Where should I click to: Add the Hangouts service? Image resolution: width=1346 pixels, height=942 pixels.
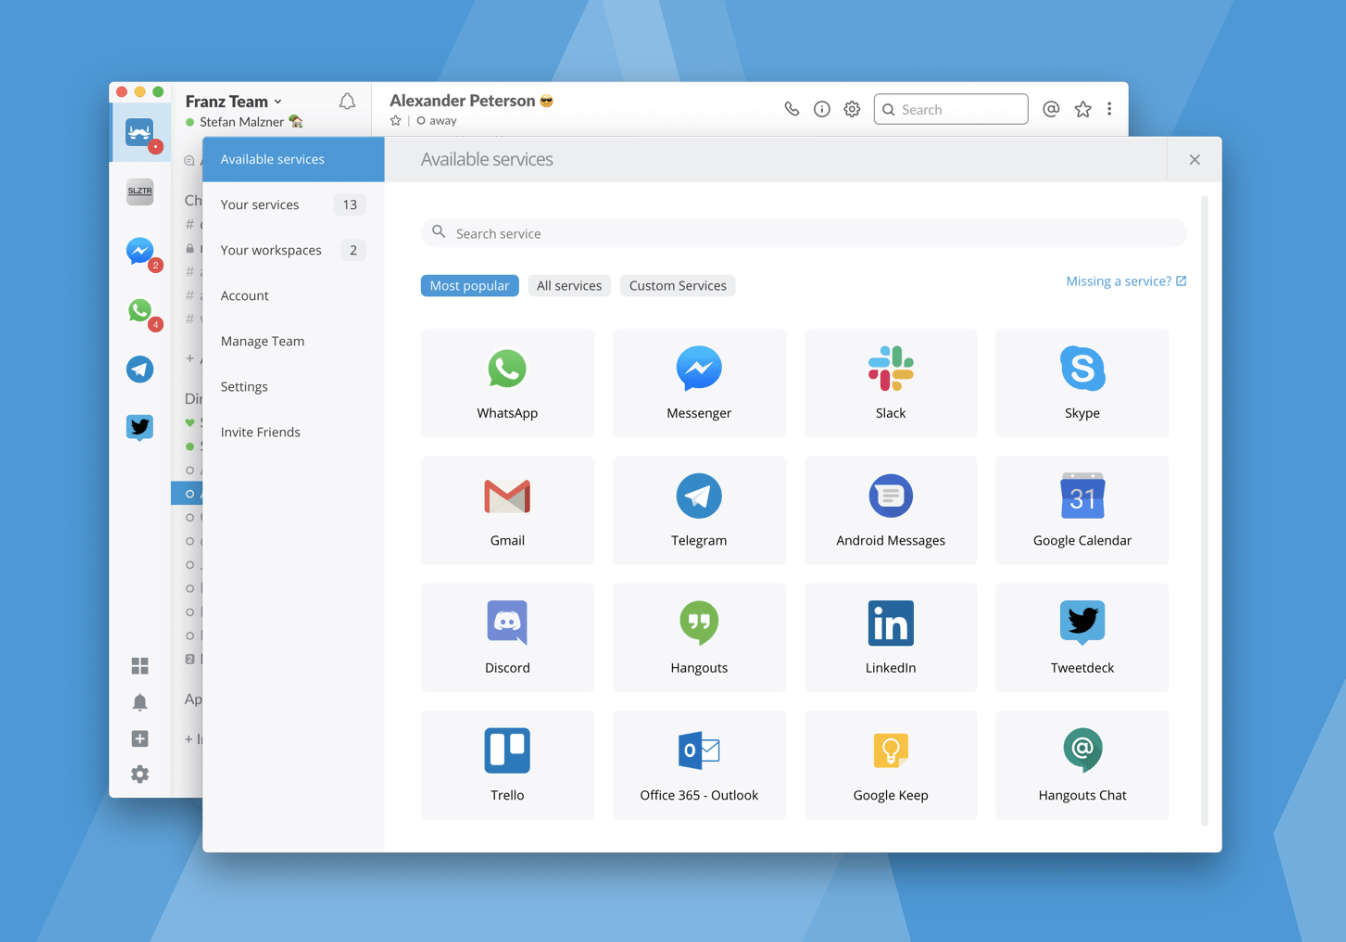[699, 638]
